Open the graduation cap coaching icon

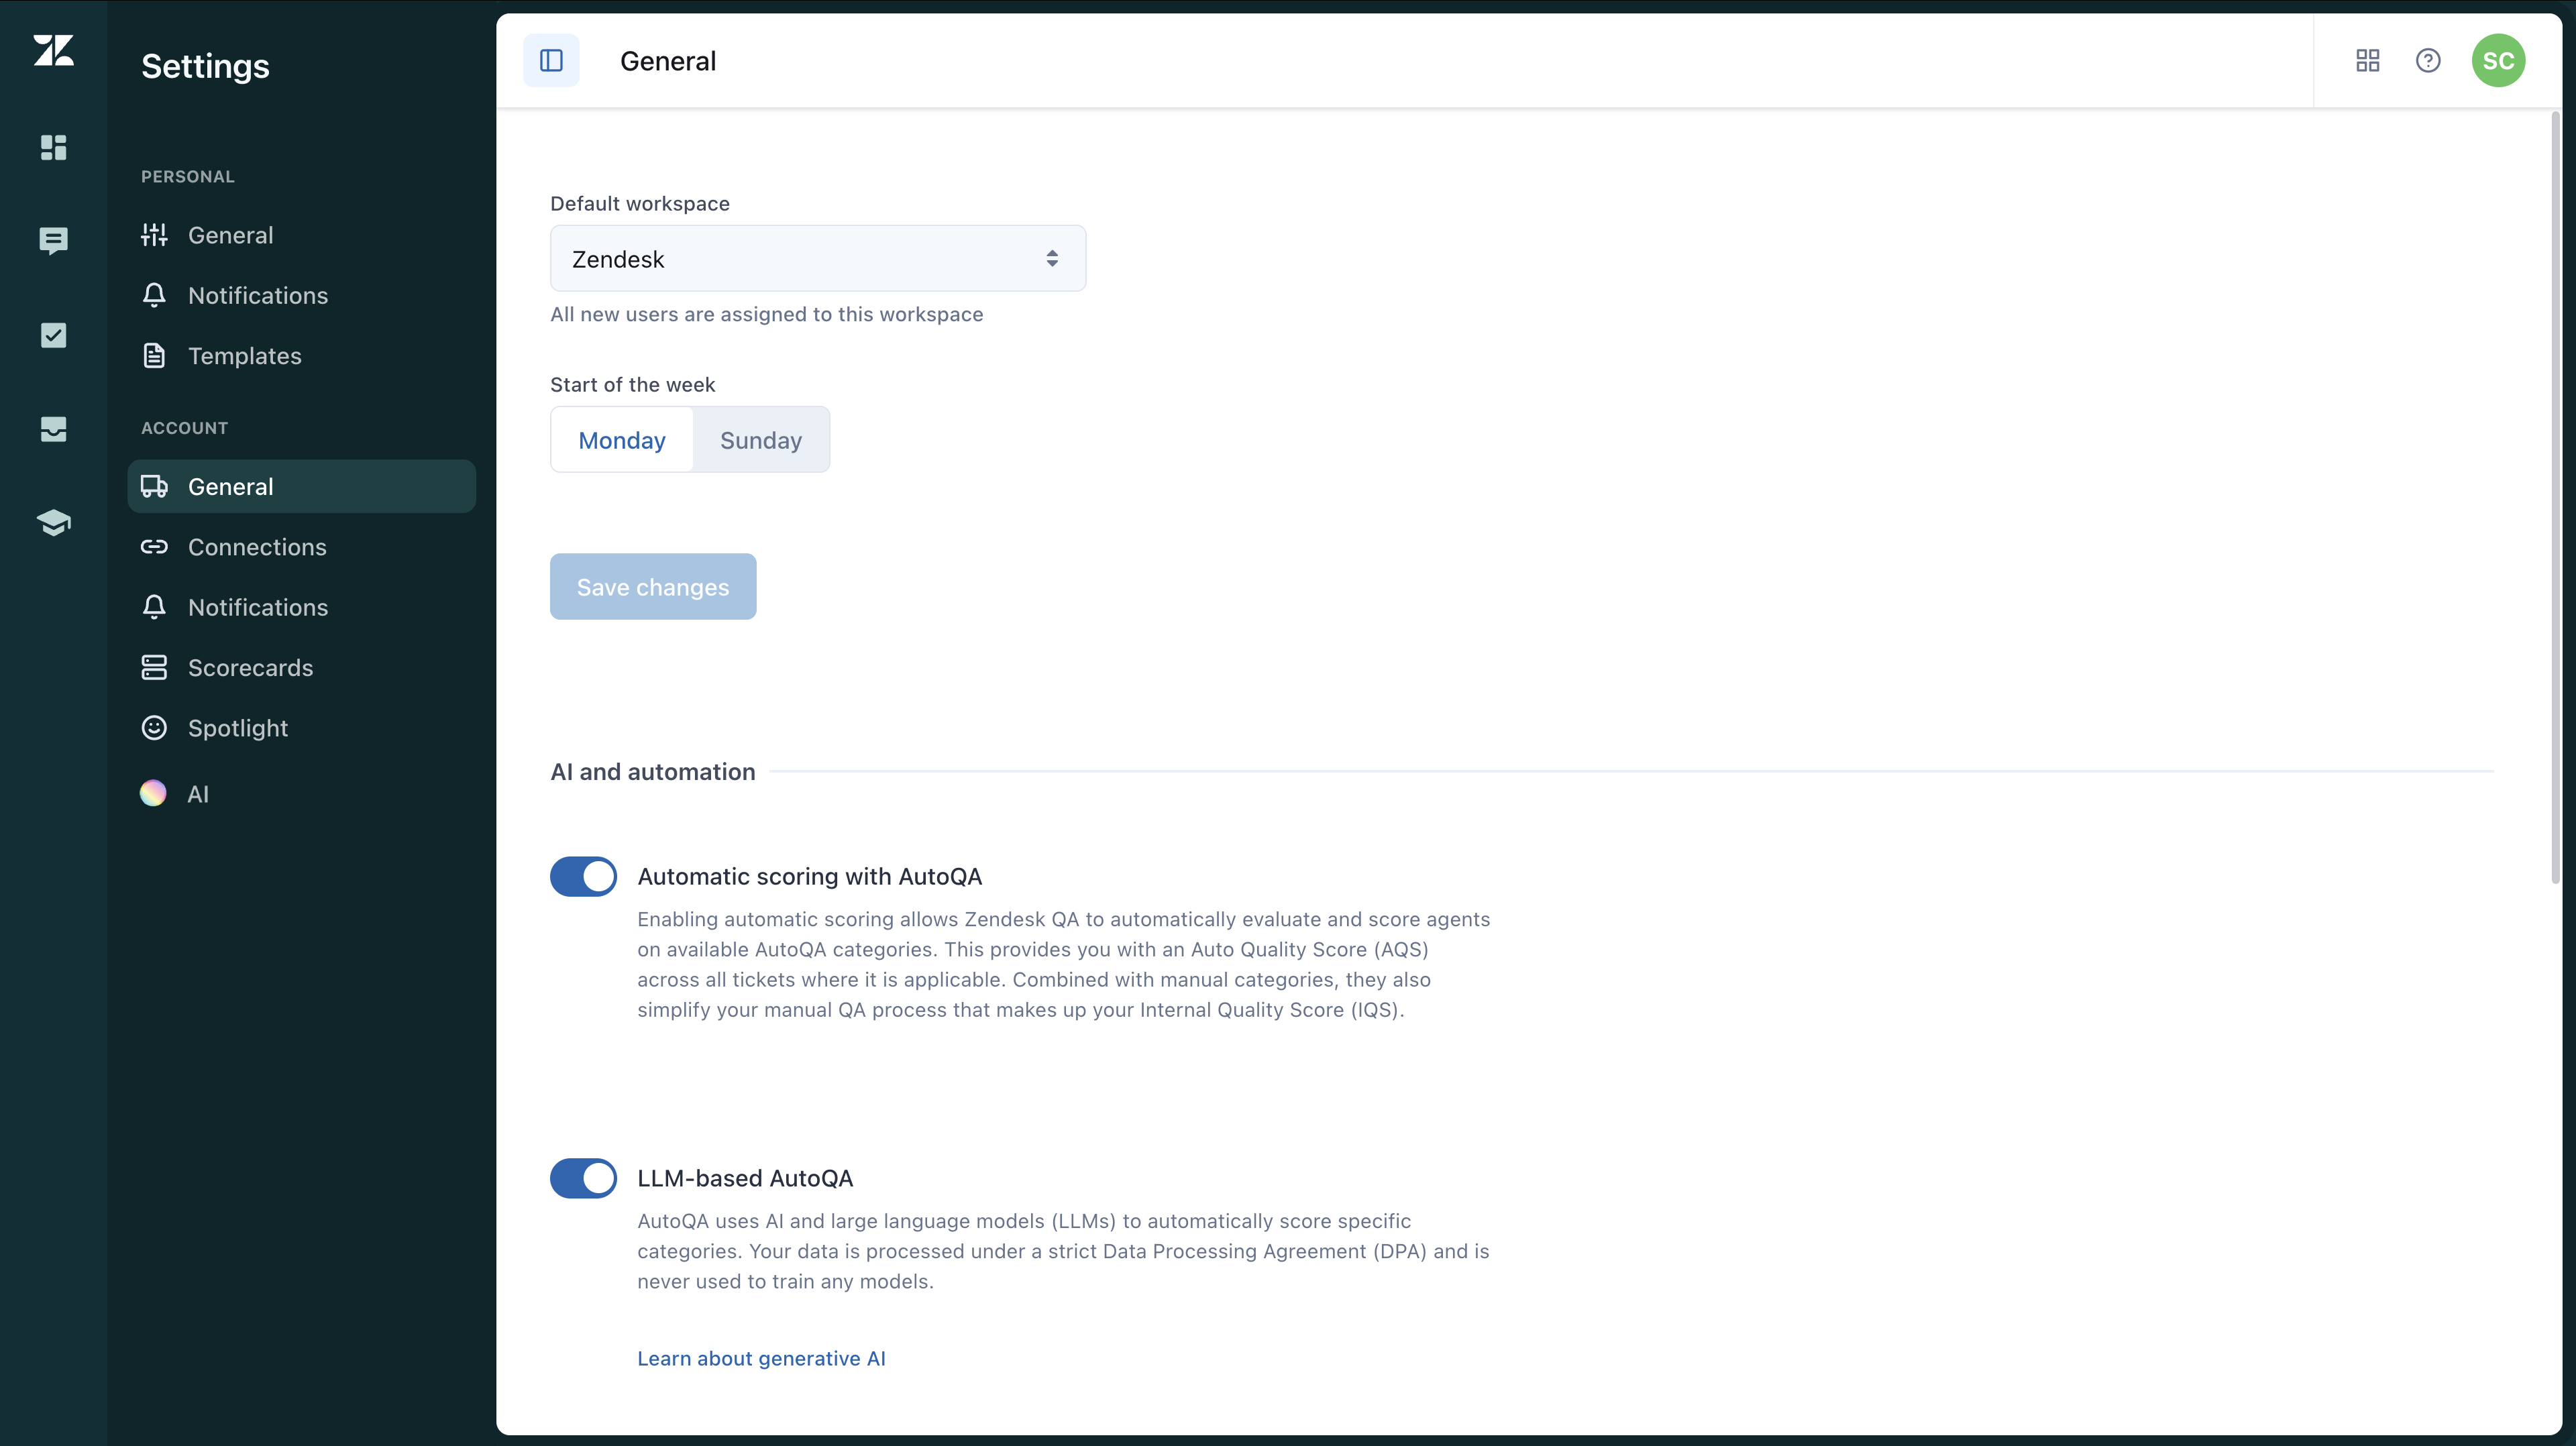point(53,522)
